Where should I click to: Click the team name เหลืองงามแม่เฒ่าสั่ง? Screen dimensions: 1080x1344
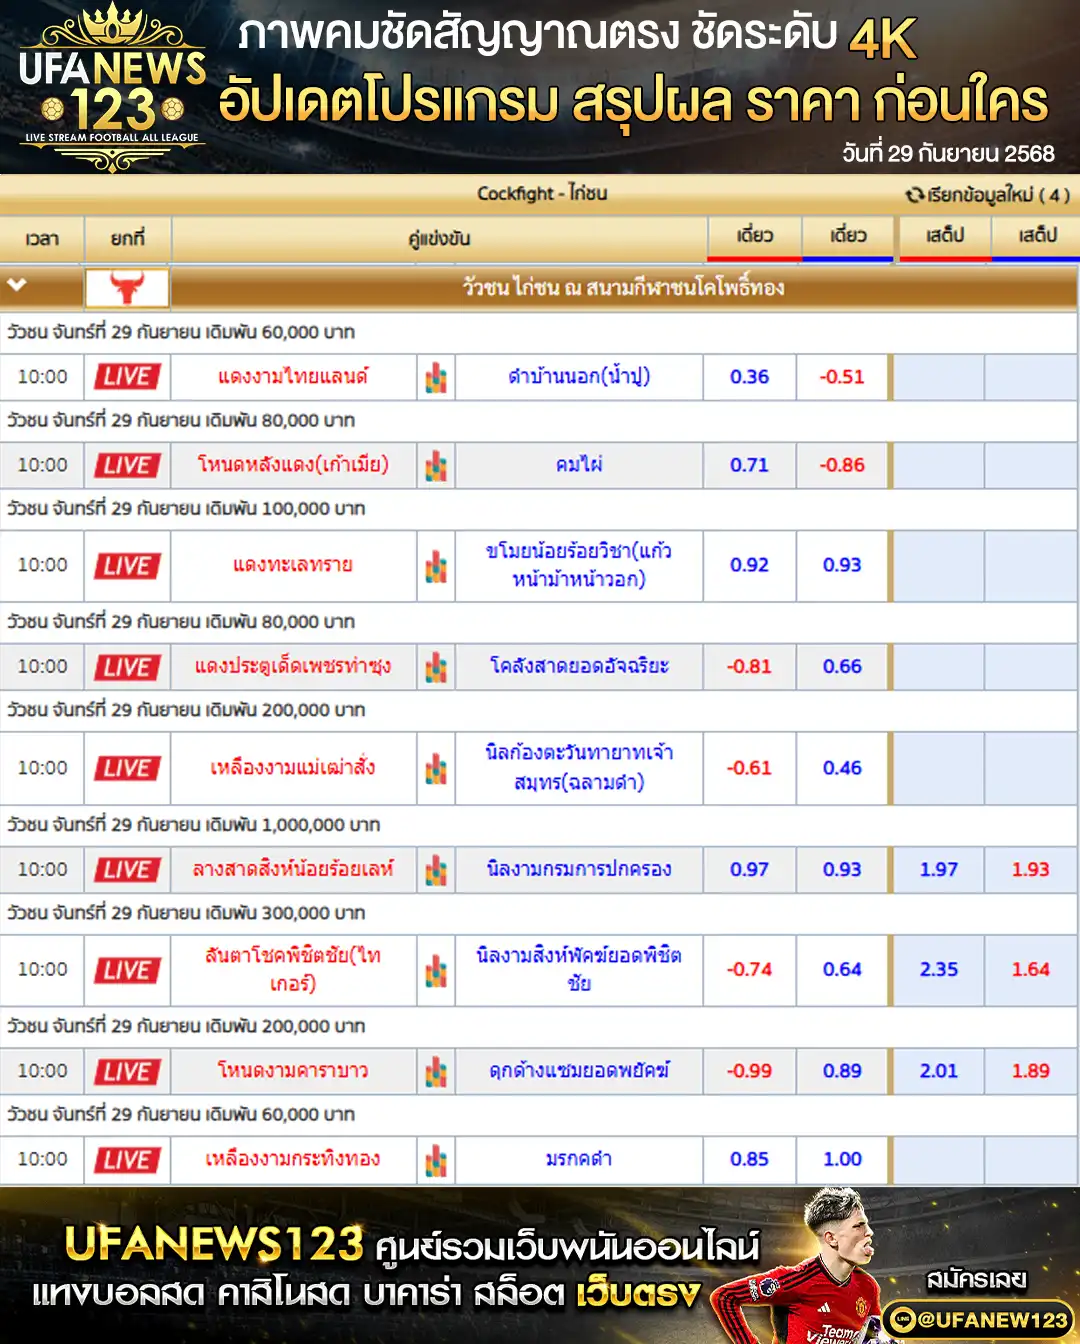(292, 768)
